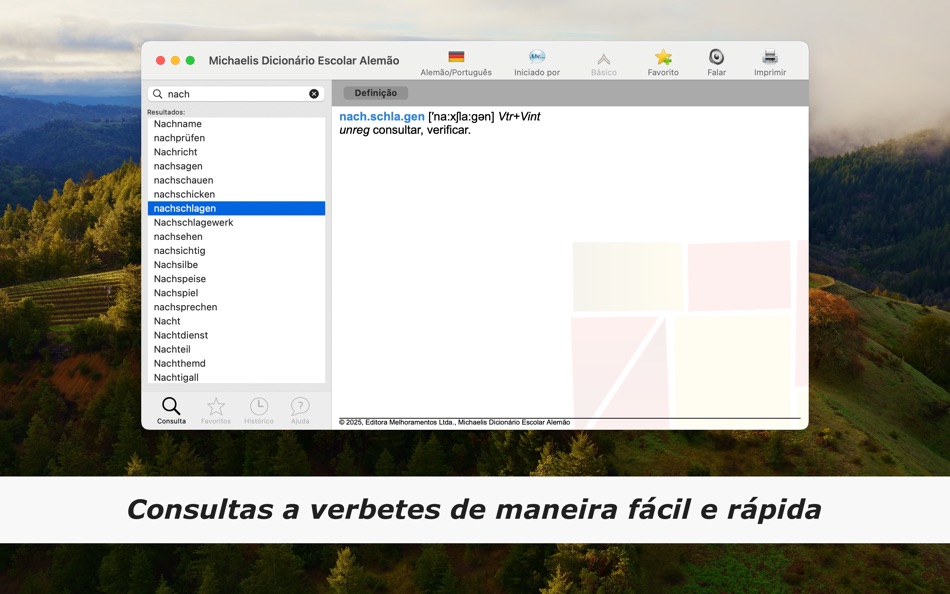Select 'nachschauen' in results list
Viewport: 950px width, 594px height.
(236, 180)
